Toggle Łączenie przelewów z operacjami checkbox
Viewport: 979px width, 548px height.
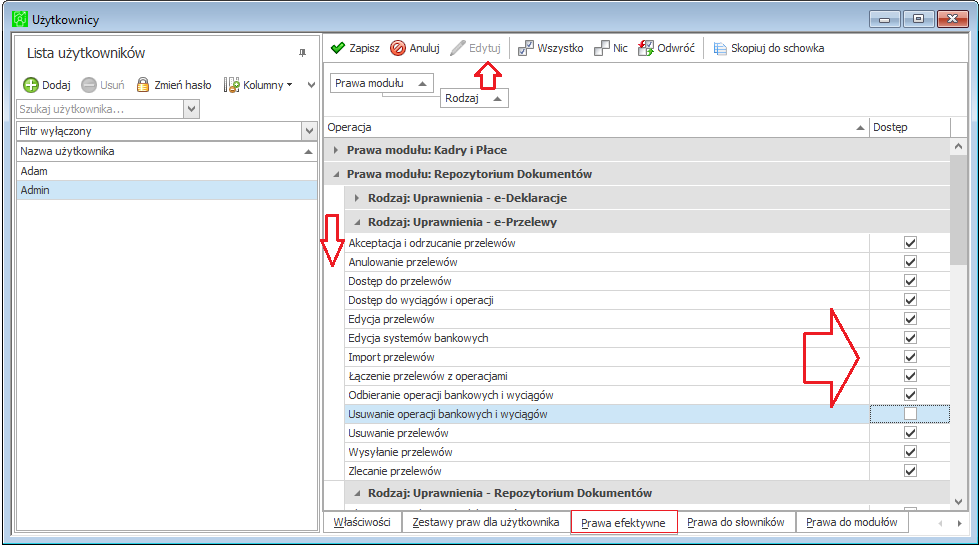910,376
